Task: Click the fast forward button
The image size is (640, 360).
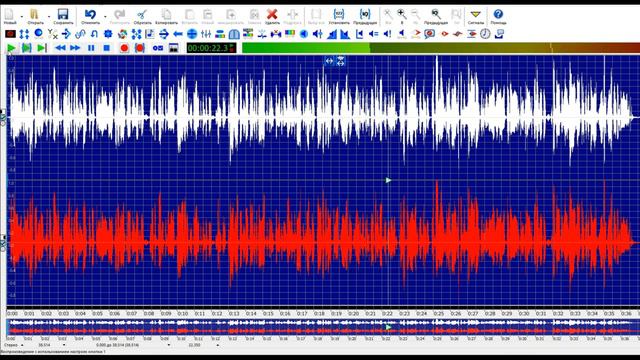Action: point(75,48)
